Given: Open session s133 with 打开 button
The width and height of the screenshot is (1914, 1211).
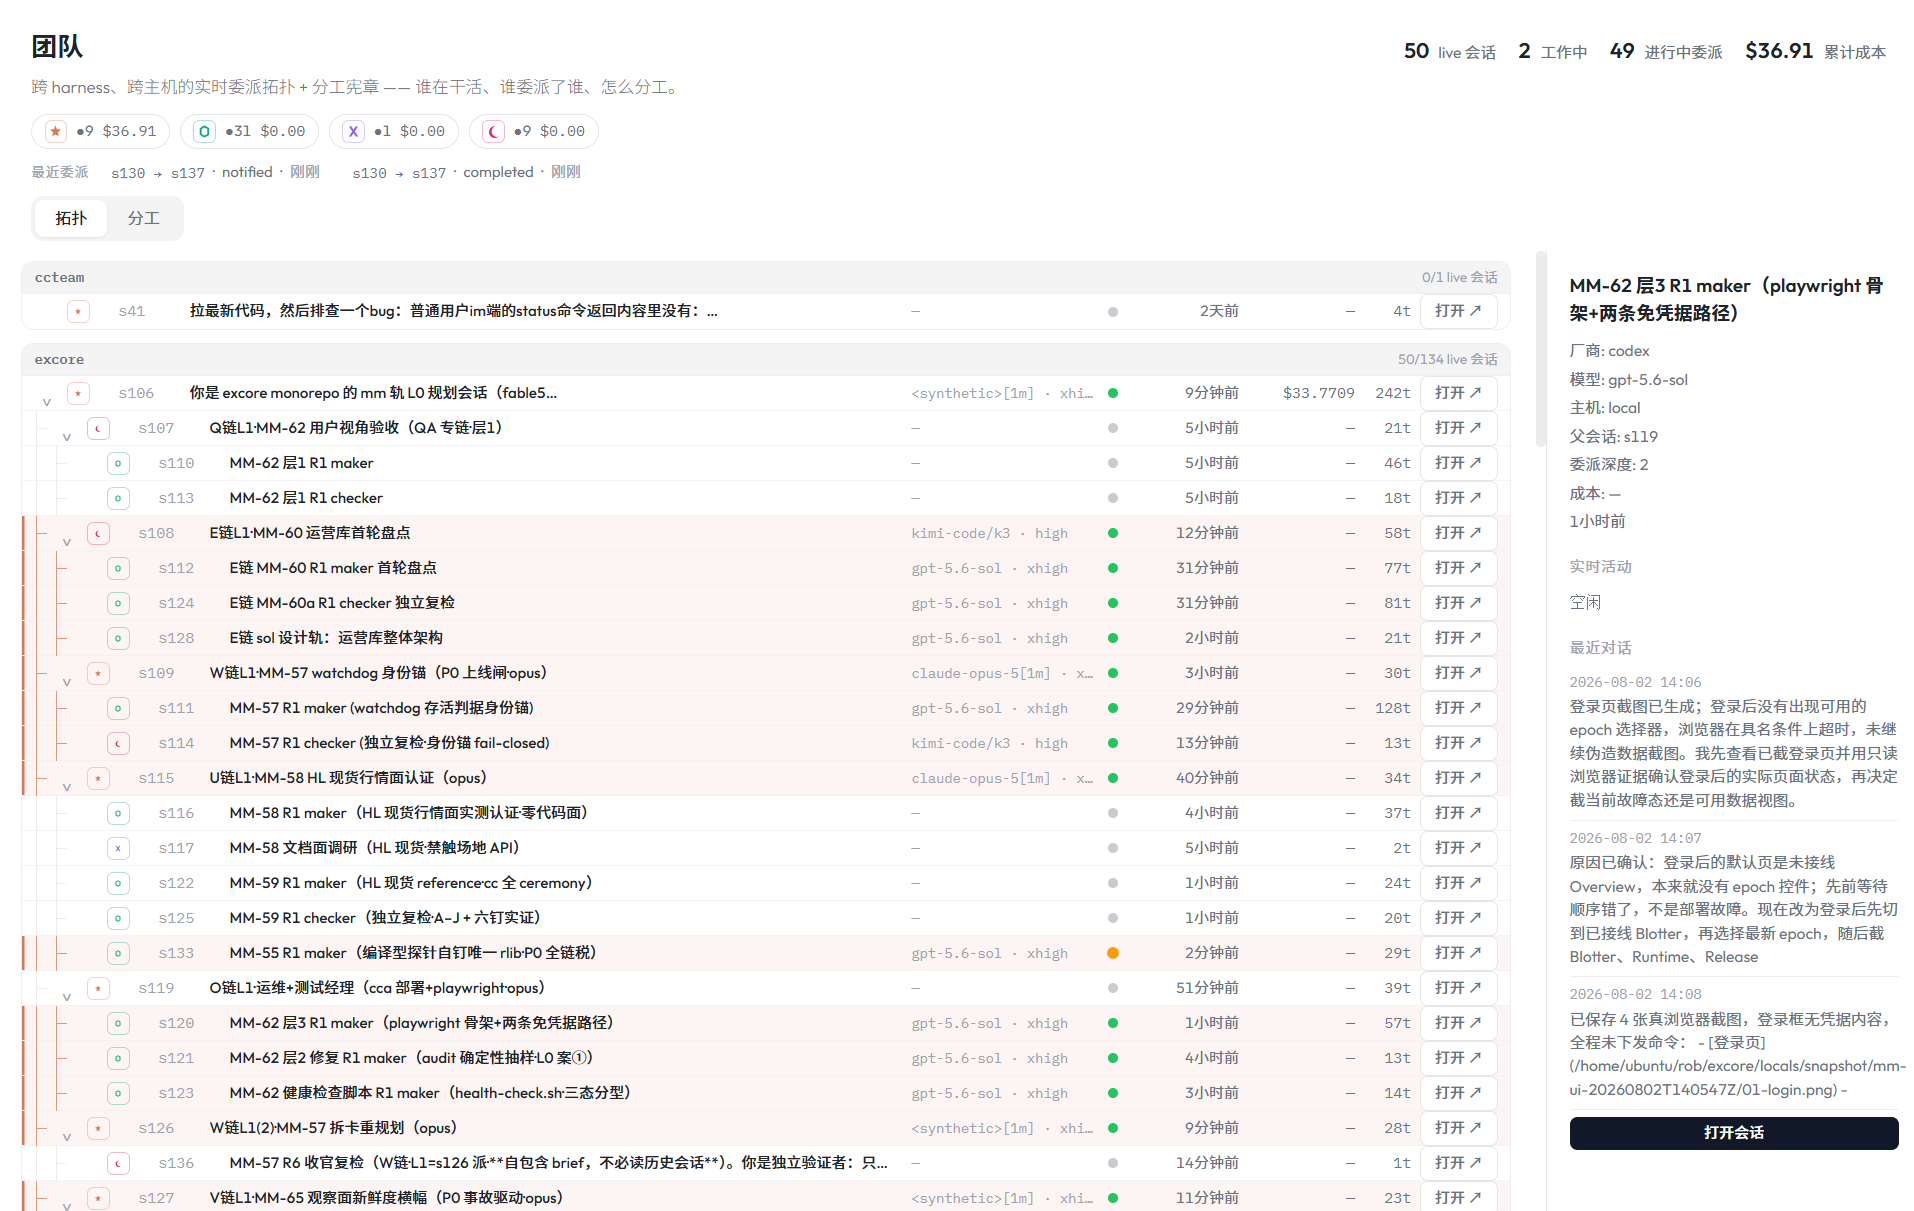Looking at the screenshot, I should 1458,953.
